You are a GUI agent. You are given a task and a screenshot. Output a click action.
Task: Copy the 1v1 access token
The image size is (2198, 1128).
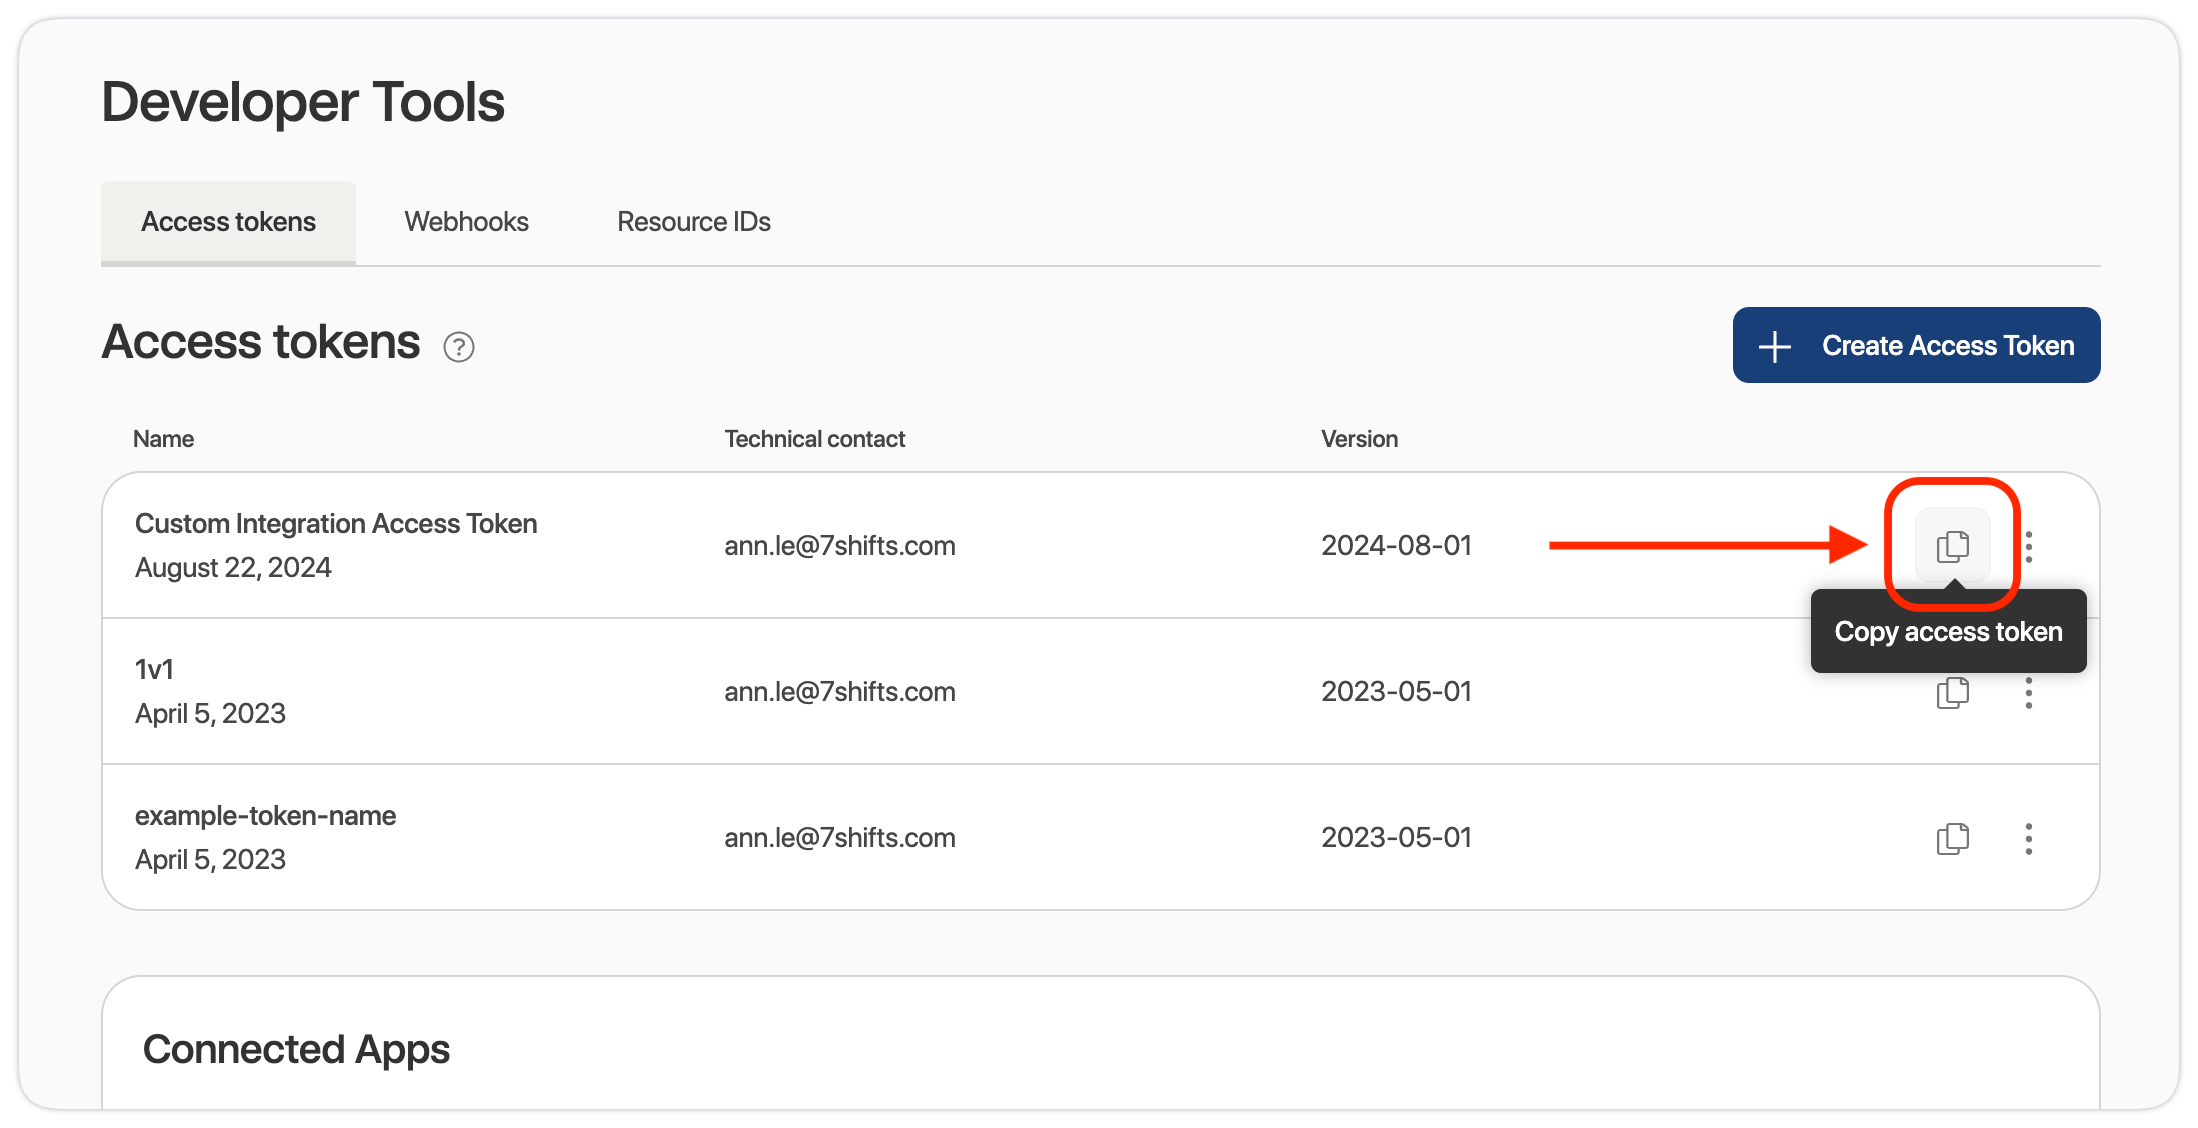click(1952, 692)
